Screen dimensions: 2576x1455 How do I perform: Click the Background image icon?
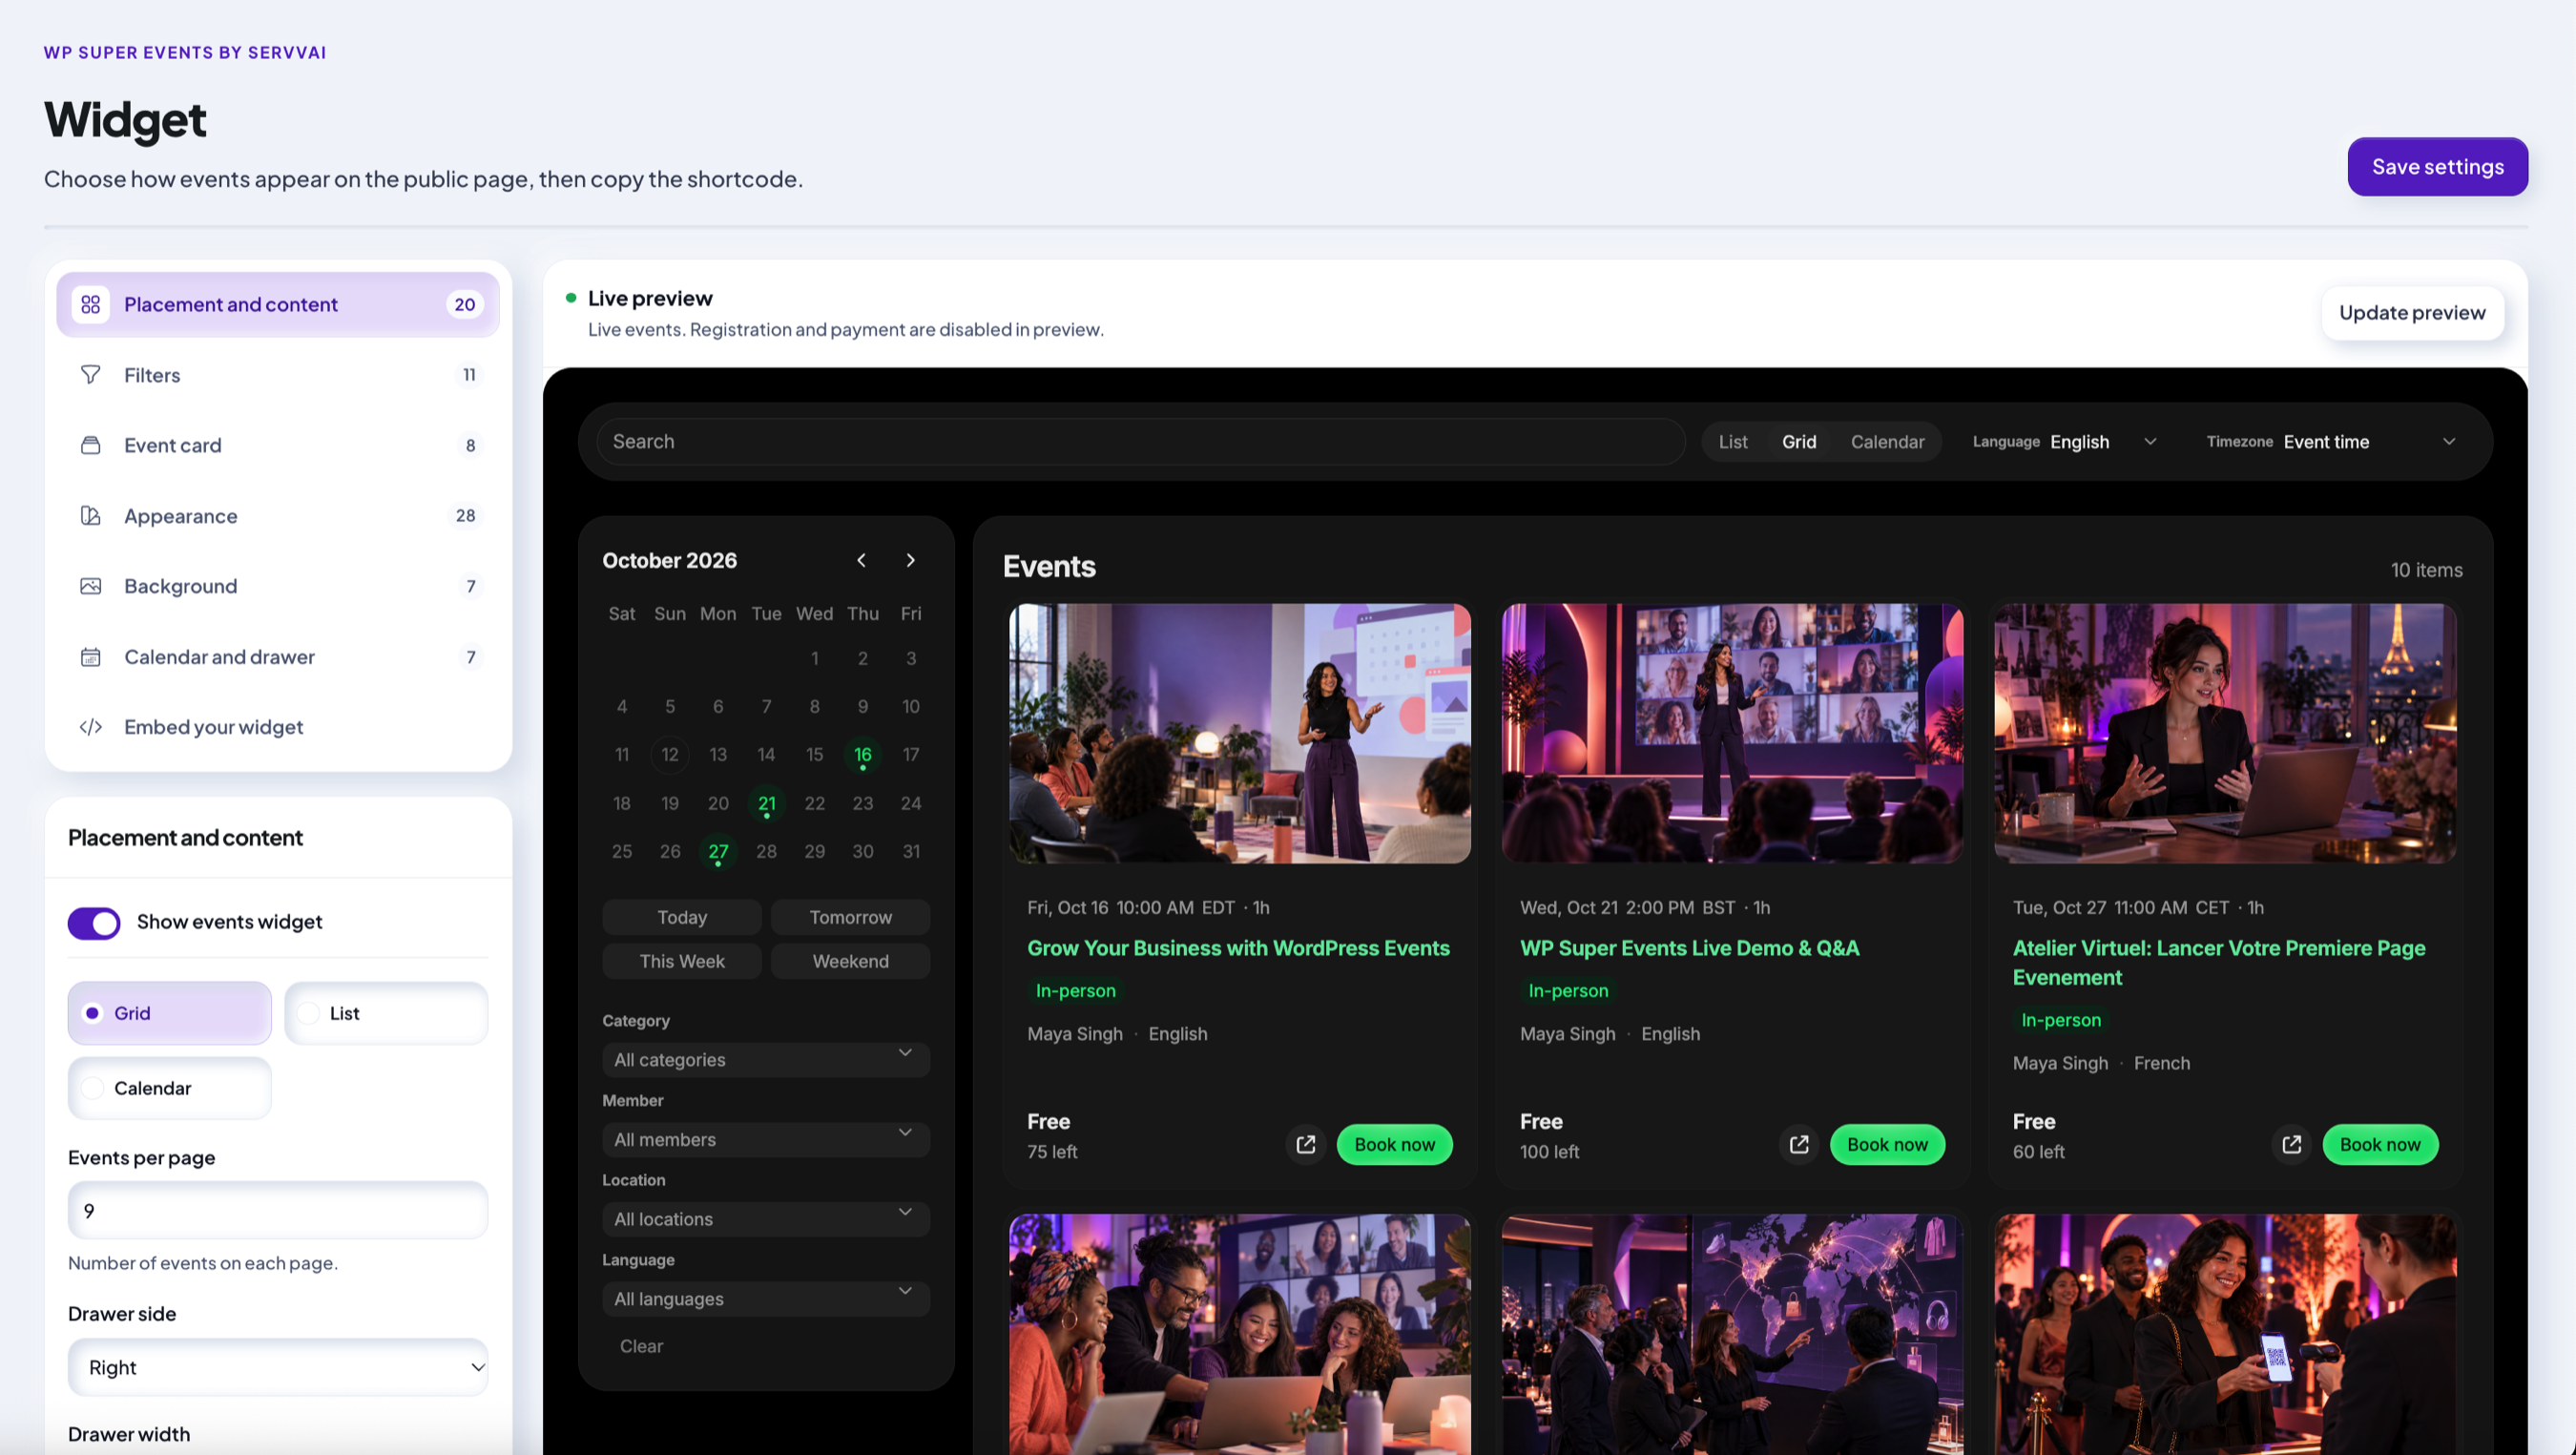[x=90, y=586]
